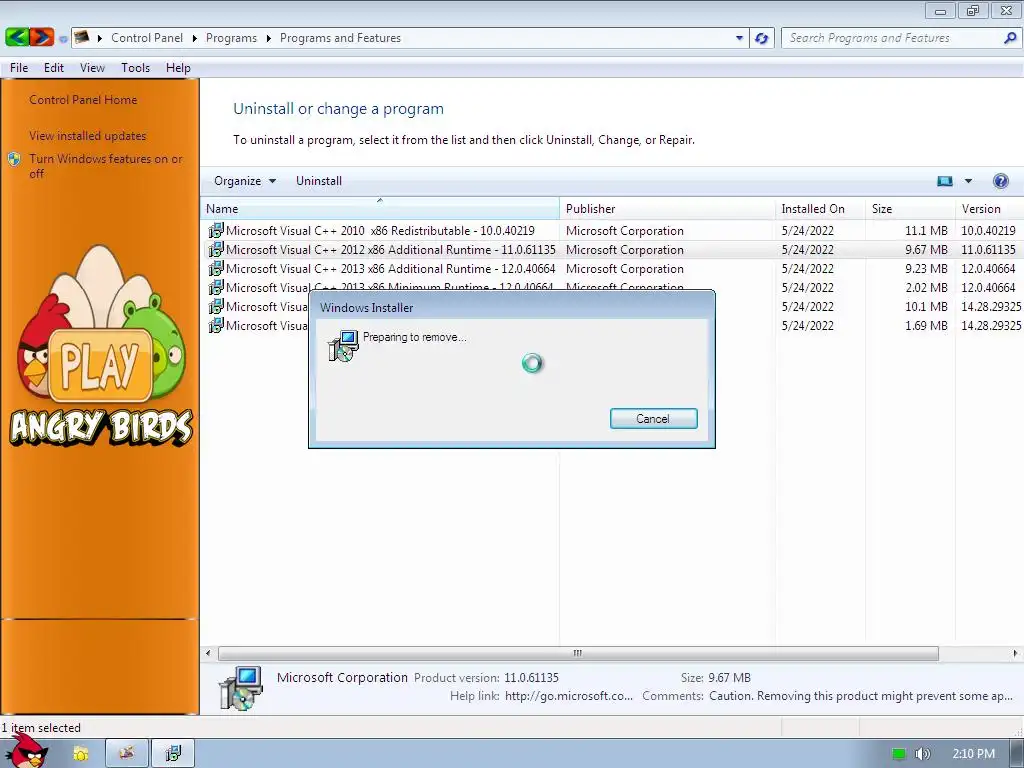1024x768 pixels.
Task: Click Programs in the breadcrumb
Action: [231, 38]
